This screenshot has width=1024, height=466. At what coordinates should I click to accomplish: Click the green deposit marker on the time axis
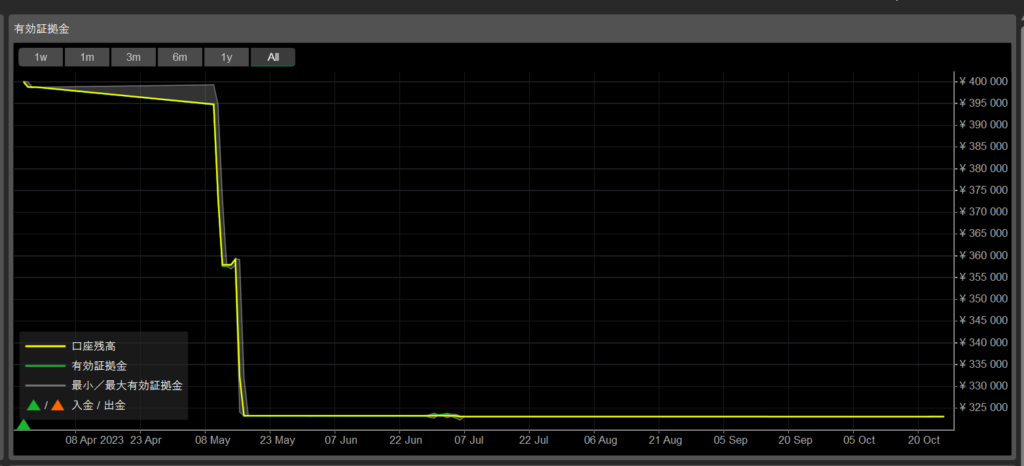click(x=23, y=425)
